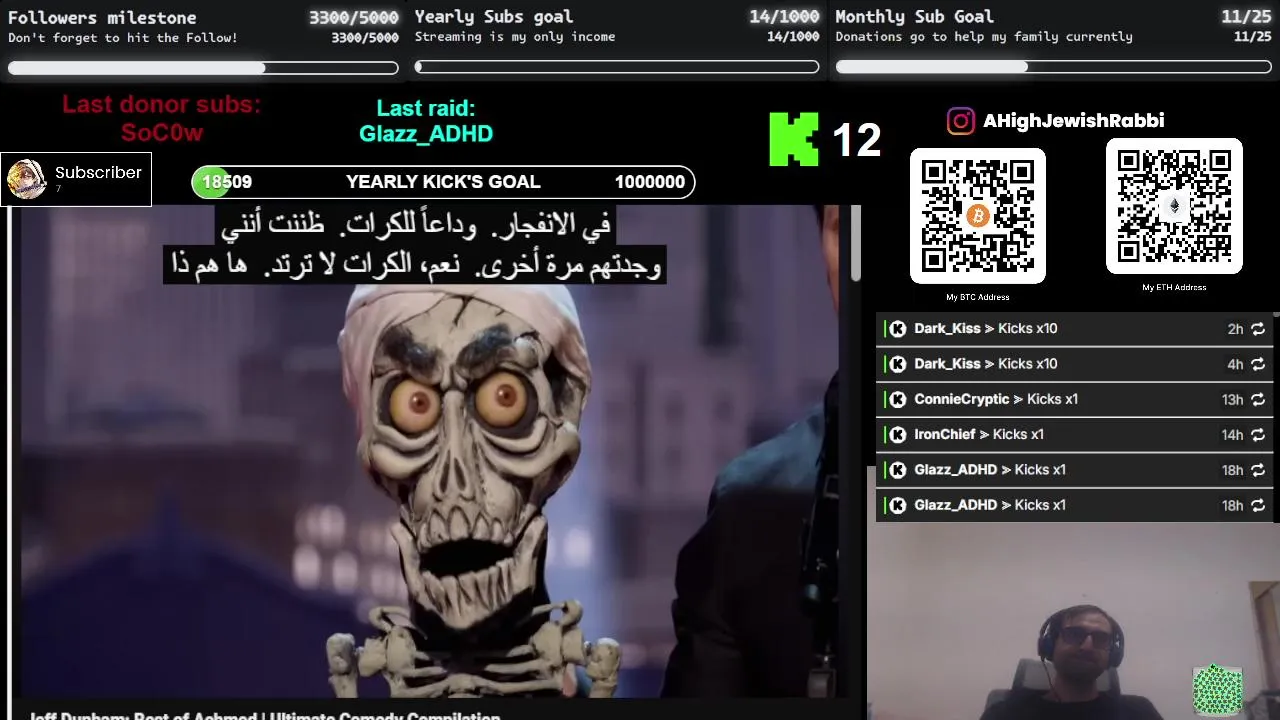Click 'Don't forget to hit the Follow!' text
The height and width of the screenshot is (720, 1280).
(x=123, y=38)
